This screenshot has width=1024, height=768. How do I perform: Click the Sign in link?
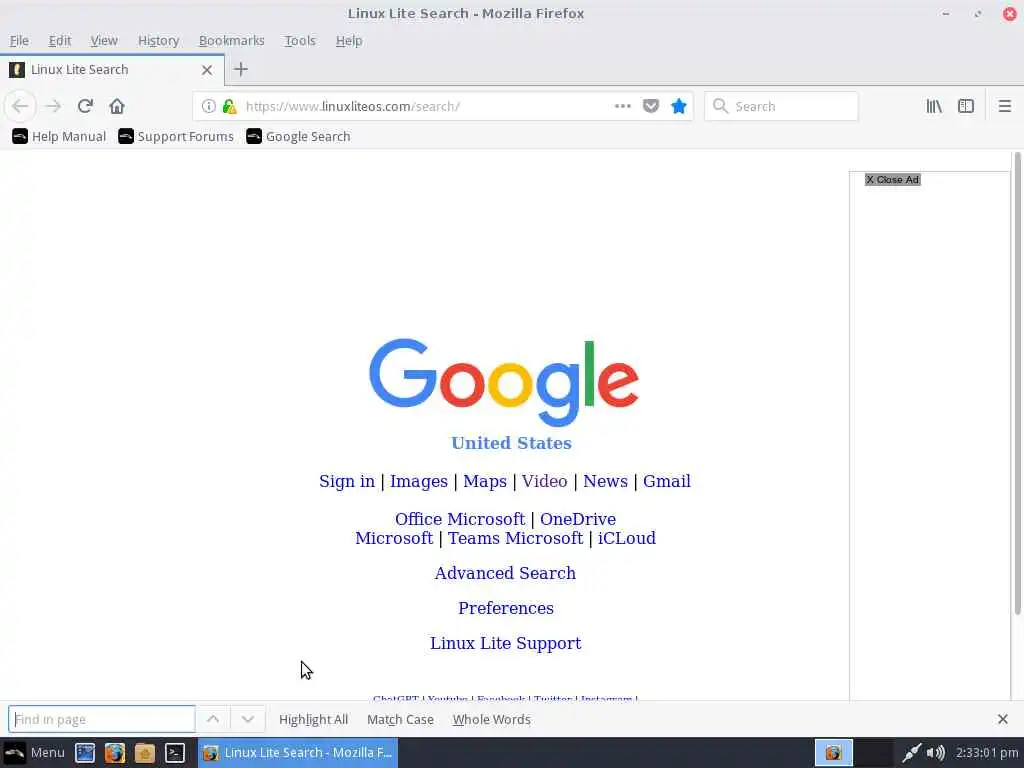pyautogui.click(x=347, y=481)
